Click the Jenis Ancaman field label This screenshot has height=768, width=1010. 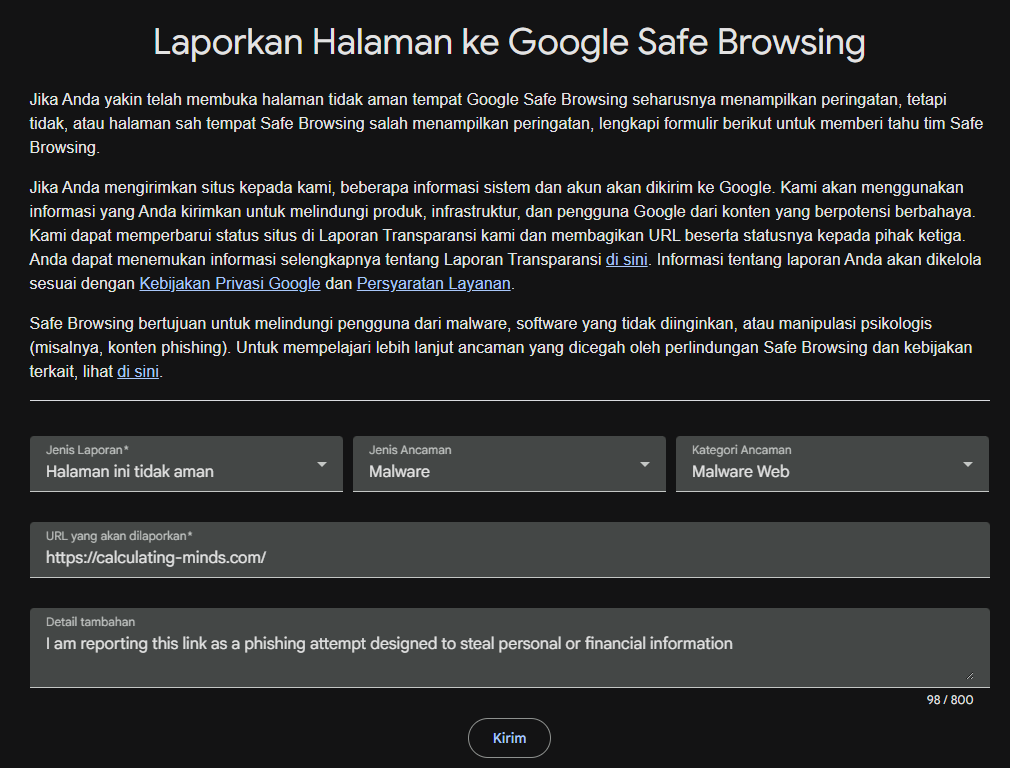[410, 450]
